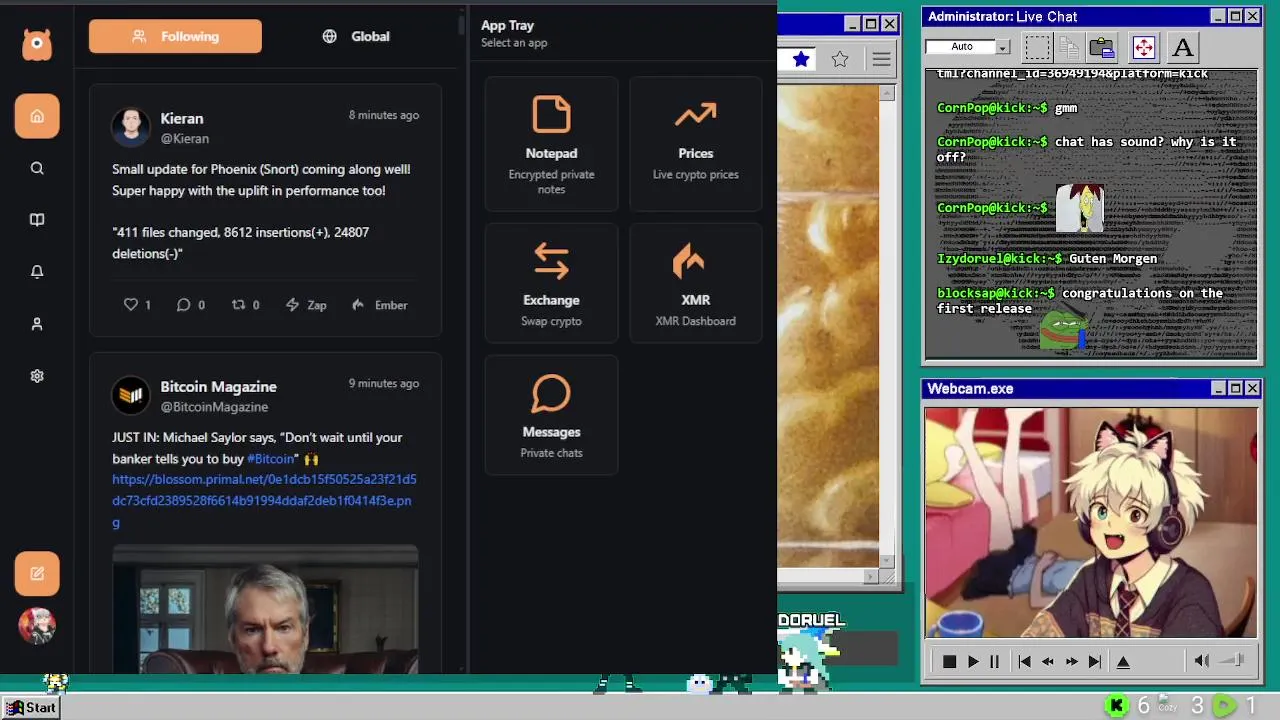
Task: Open the Home icon in the left sidebar
Action: (x=37, y=116)
